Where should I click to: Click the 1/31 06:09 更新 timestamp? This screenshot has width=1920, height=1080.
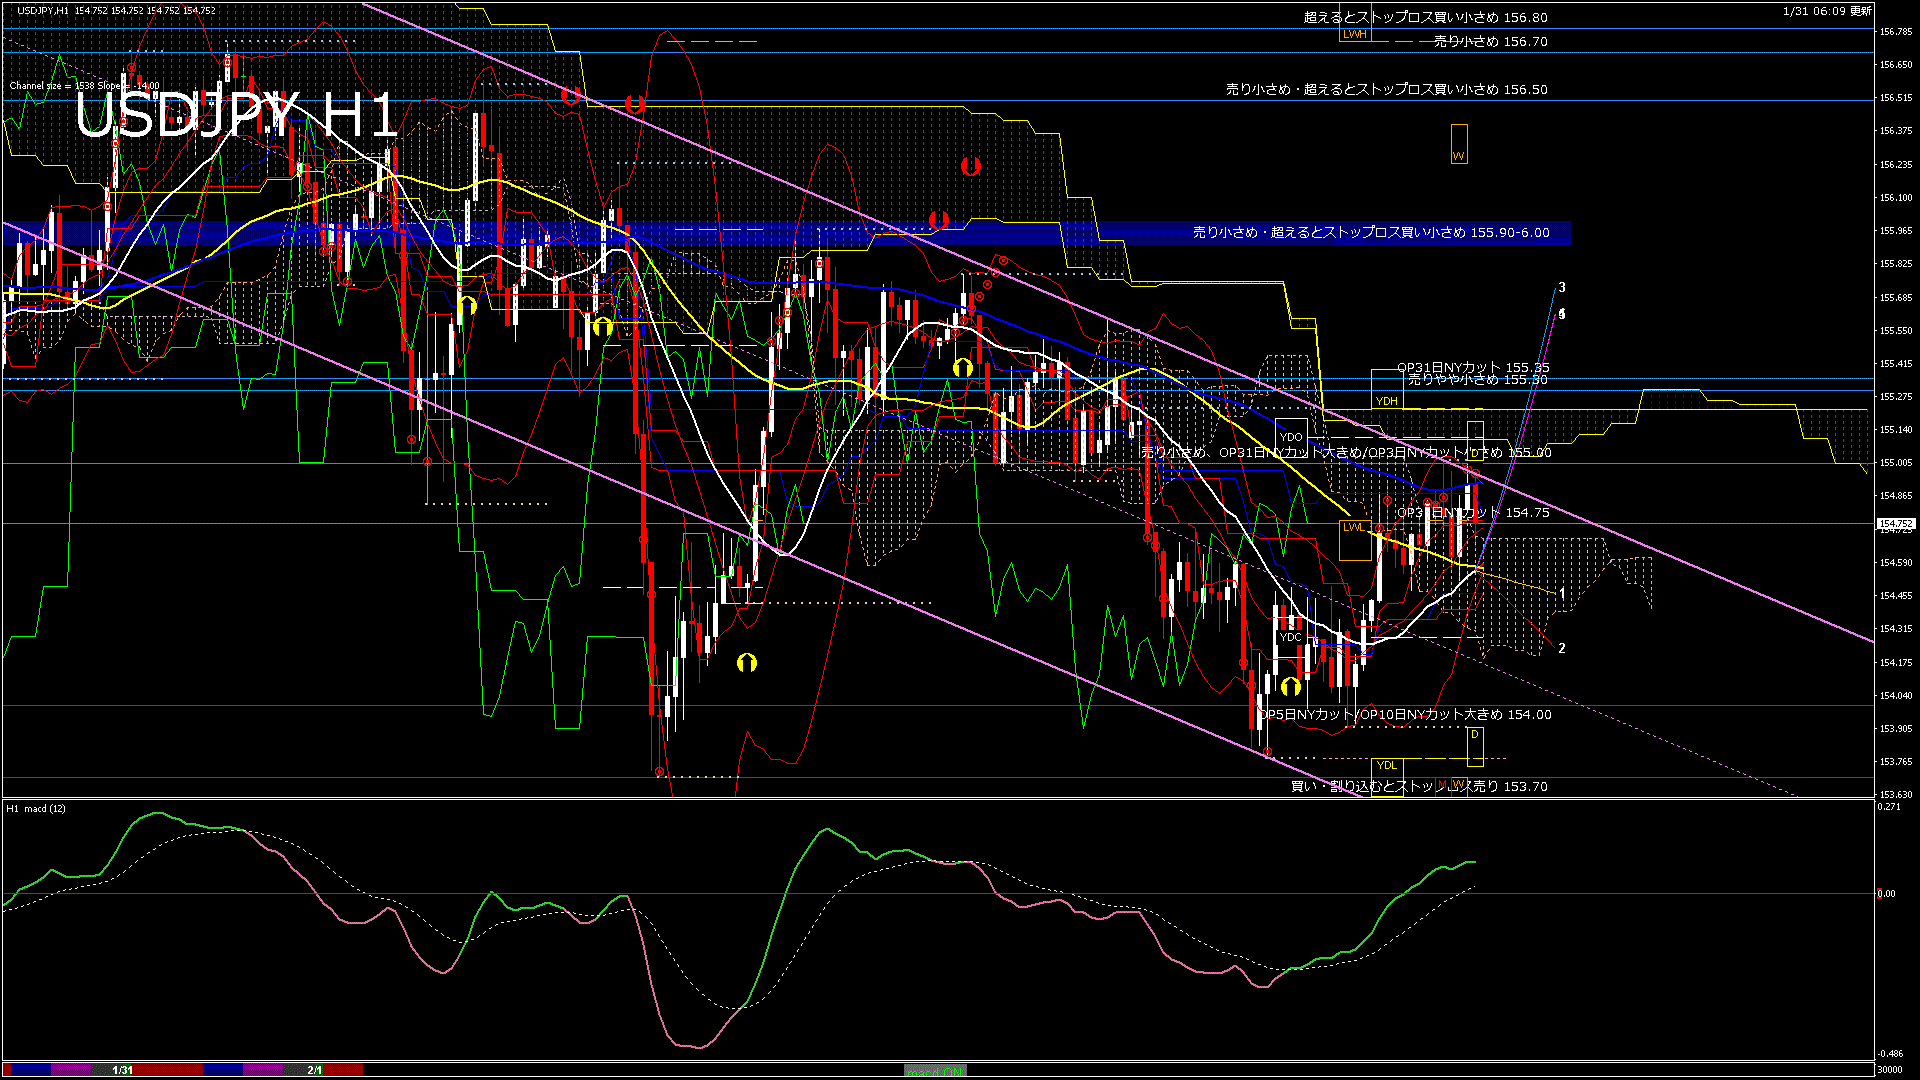click(1826, 11)
